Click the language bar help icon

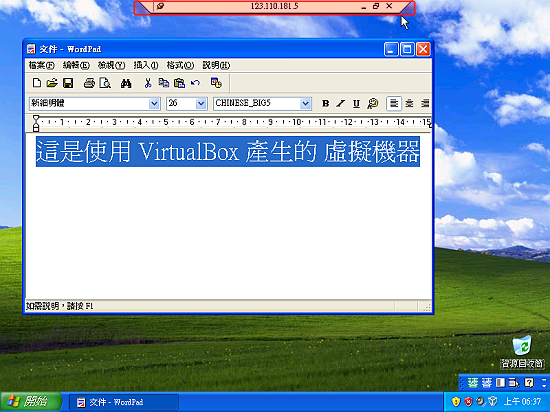coord(529,383)
